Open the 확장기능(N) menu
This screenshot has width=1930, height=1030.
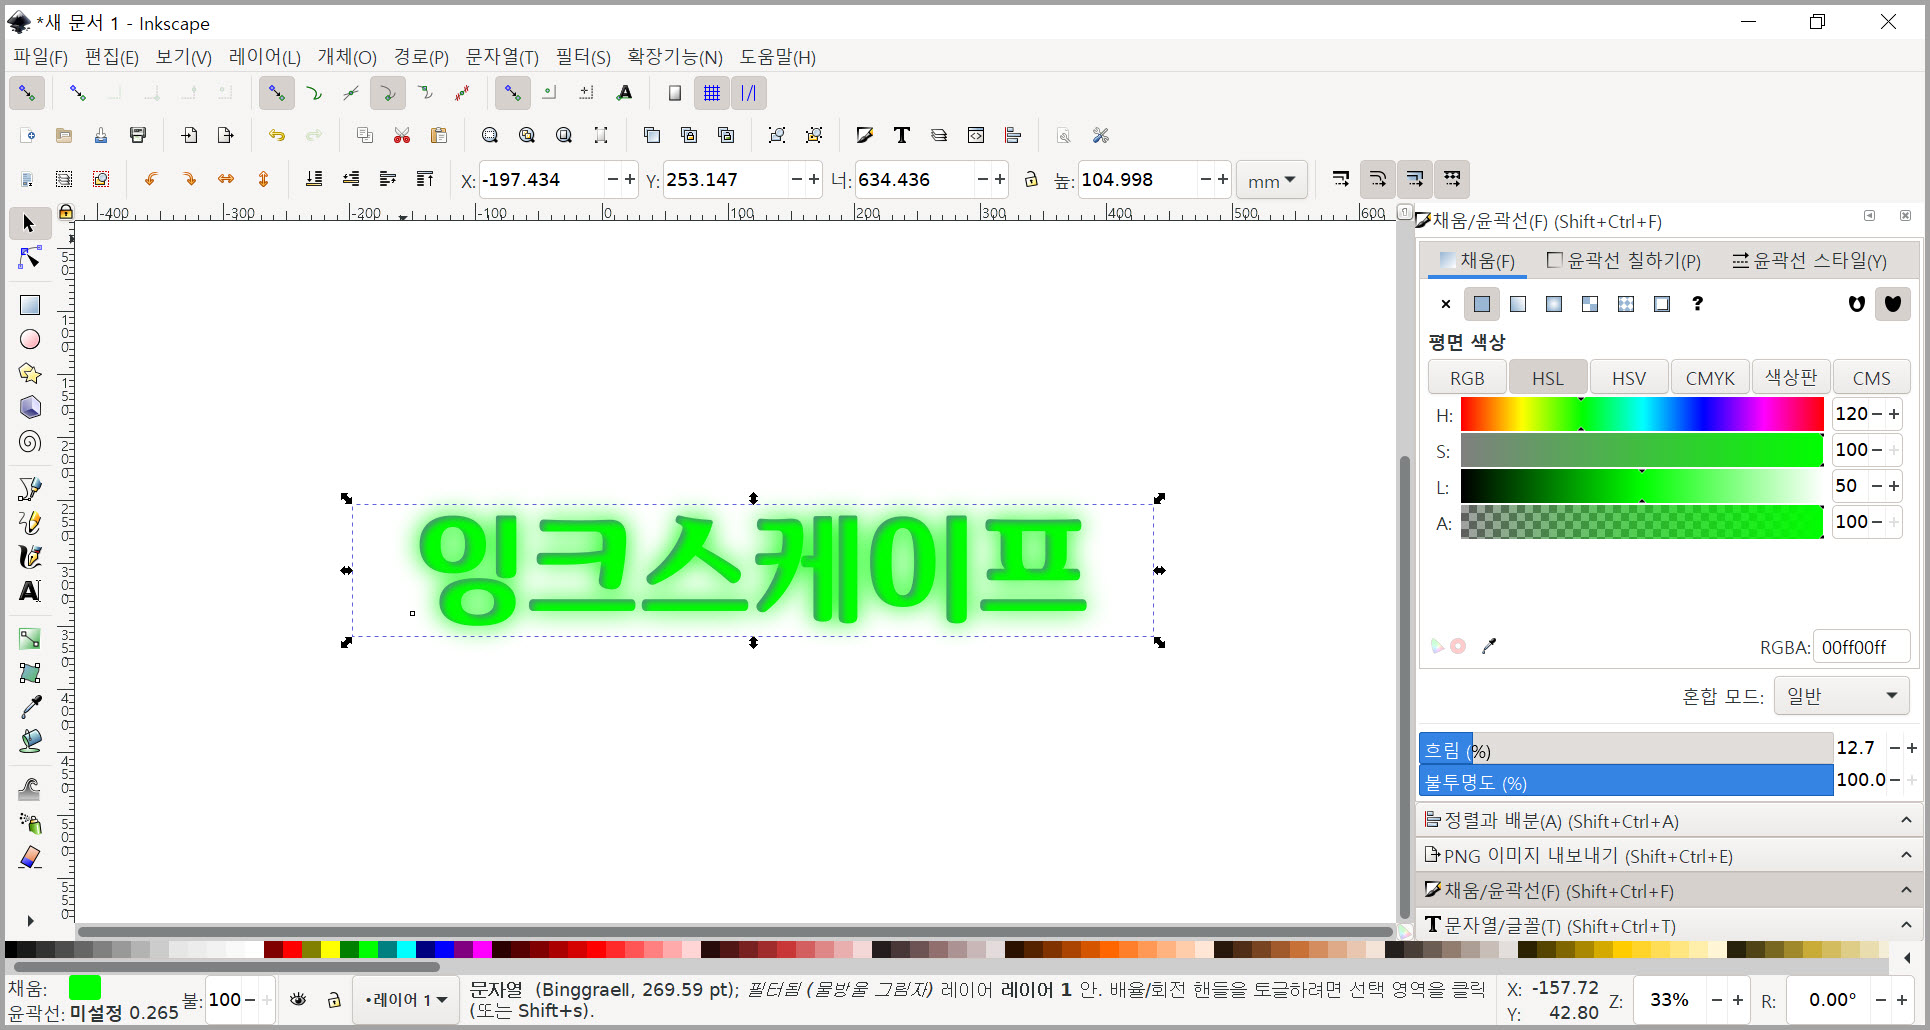[x=675, y=57]
